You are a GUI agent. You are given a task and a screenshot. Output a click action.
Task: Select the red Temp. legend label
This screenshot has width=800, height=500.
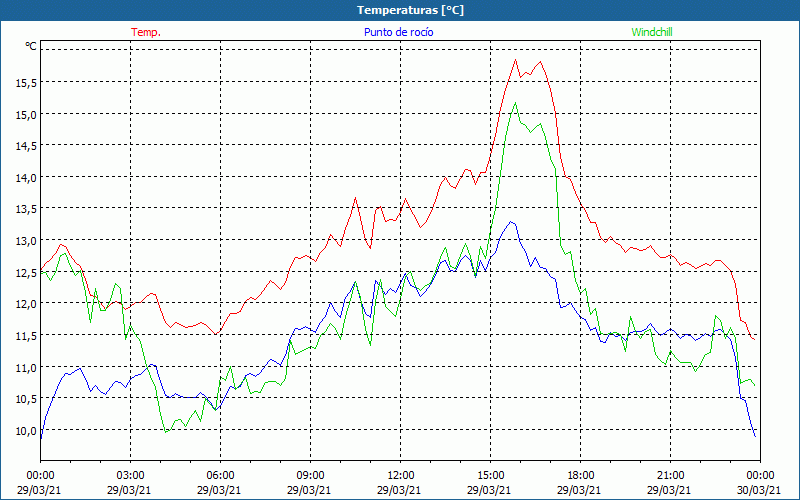tap(146, 32)
